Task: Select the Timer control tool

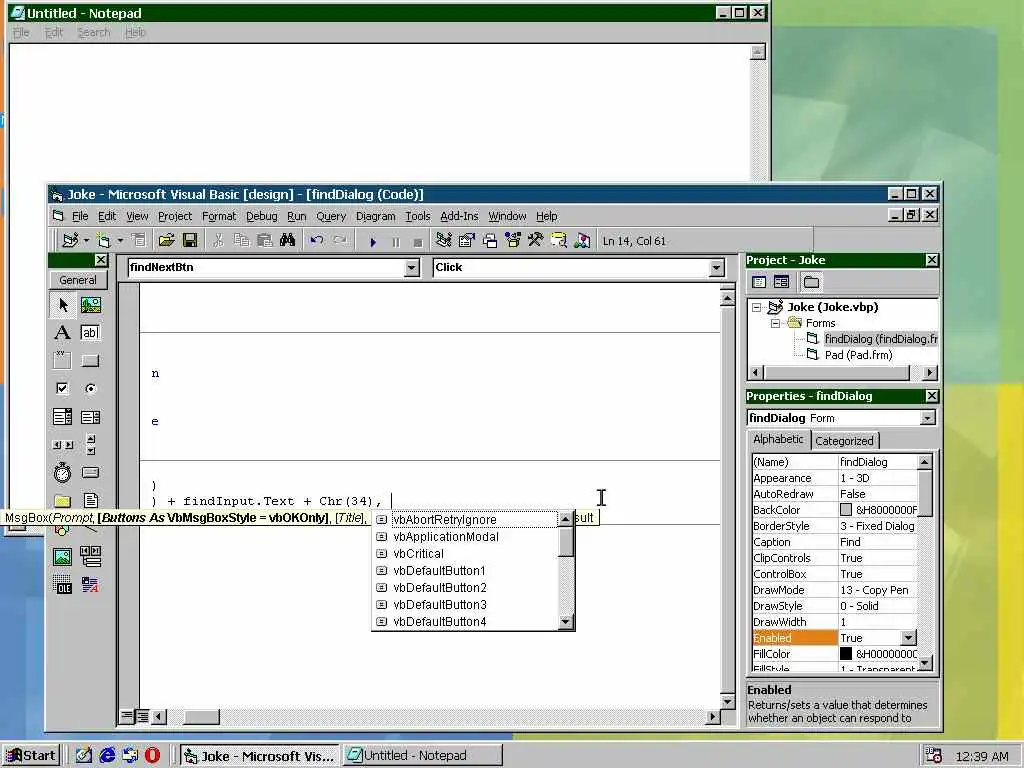Action: (x=63, y=472)
